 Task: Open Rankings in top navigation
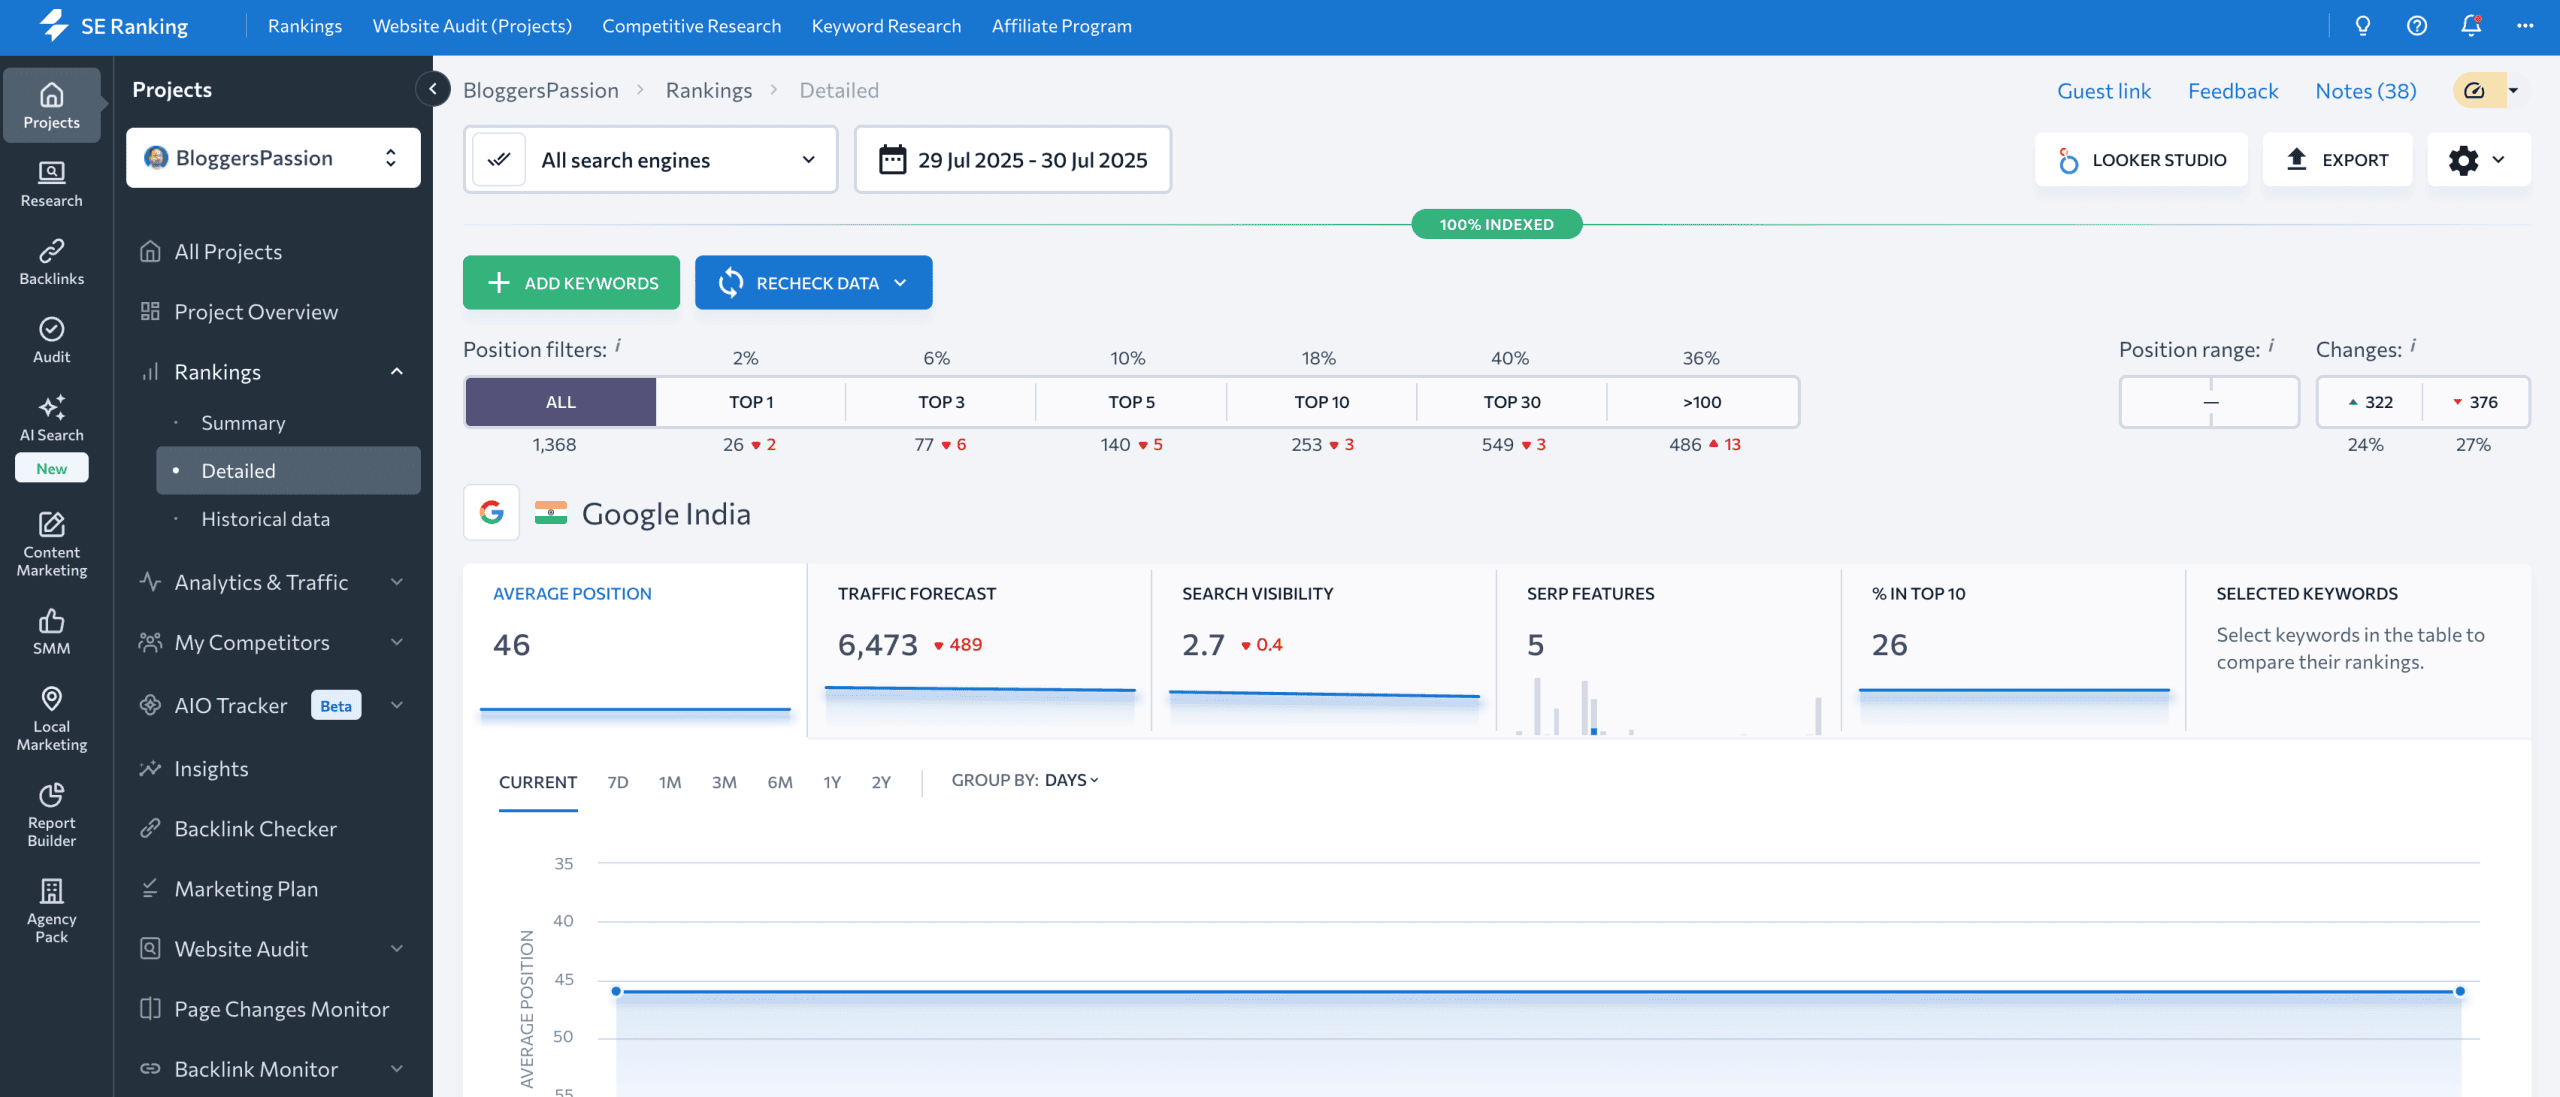tap(305, 26)
